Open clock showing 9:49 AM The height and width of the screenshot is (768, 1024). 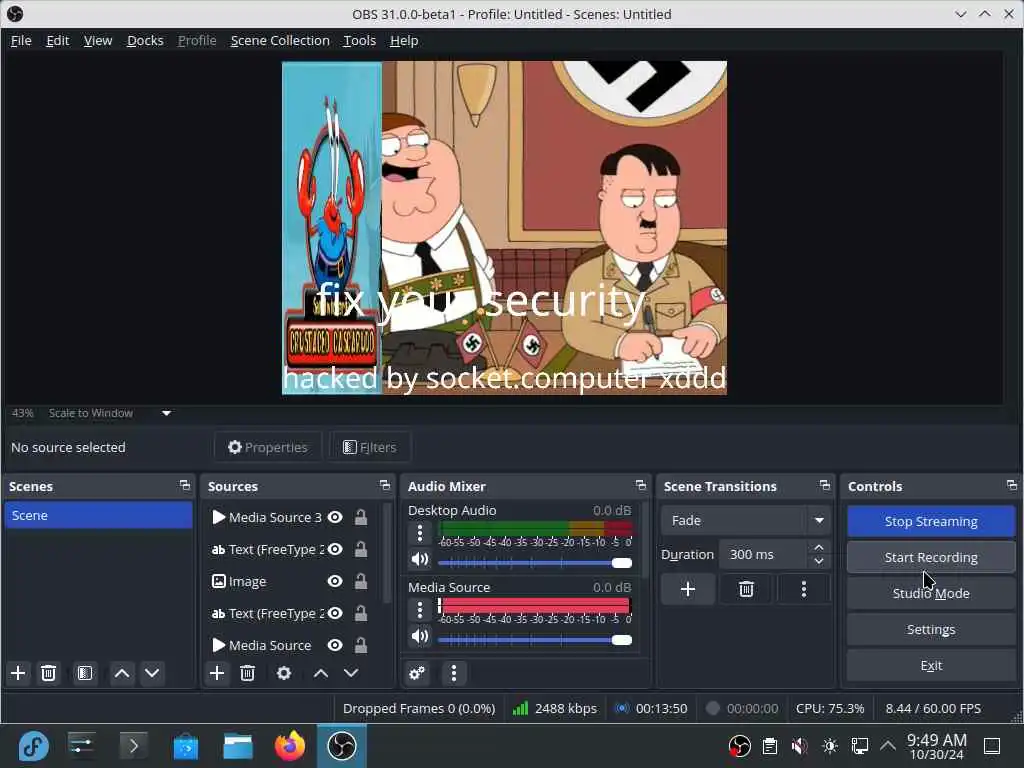tap(936, 746)
